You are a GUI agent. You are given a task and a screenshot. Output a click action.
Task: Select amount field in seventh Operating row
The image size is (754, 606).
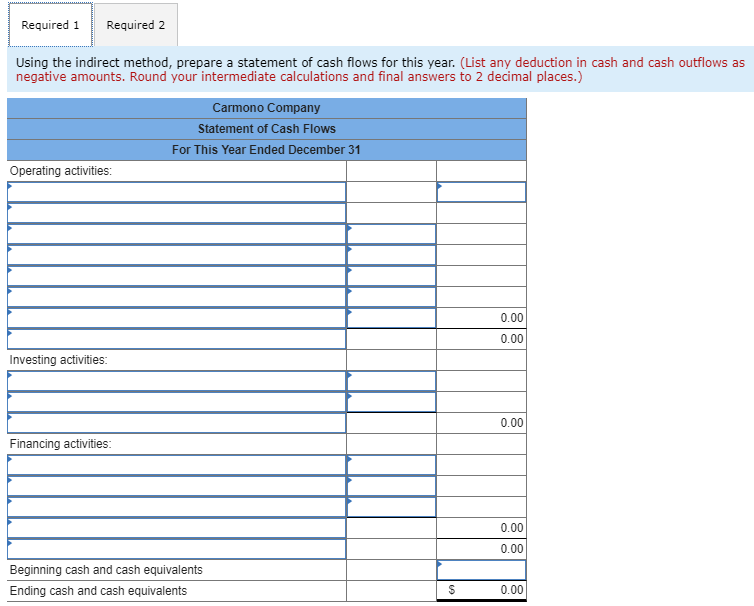[x=391, y=318]
